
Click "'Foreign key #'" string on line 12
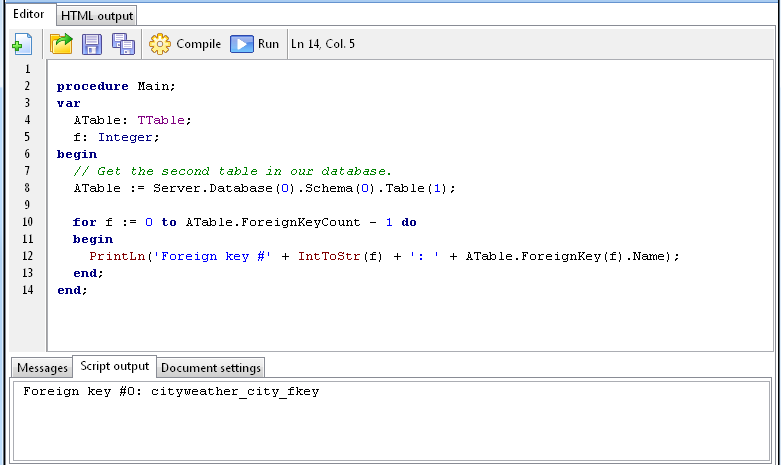[x=213, y=256]
